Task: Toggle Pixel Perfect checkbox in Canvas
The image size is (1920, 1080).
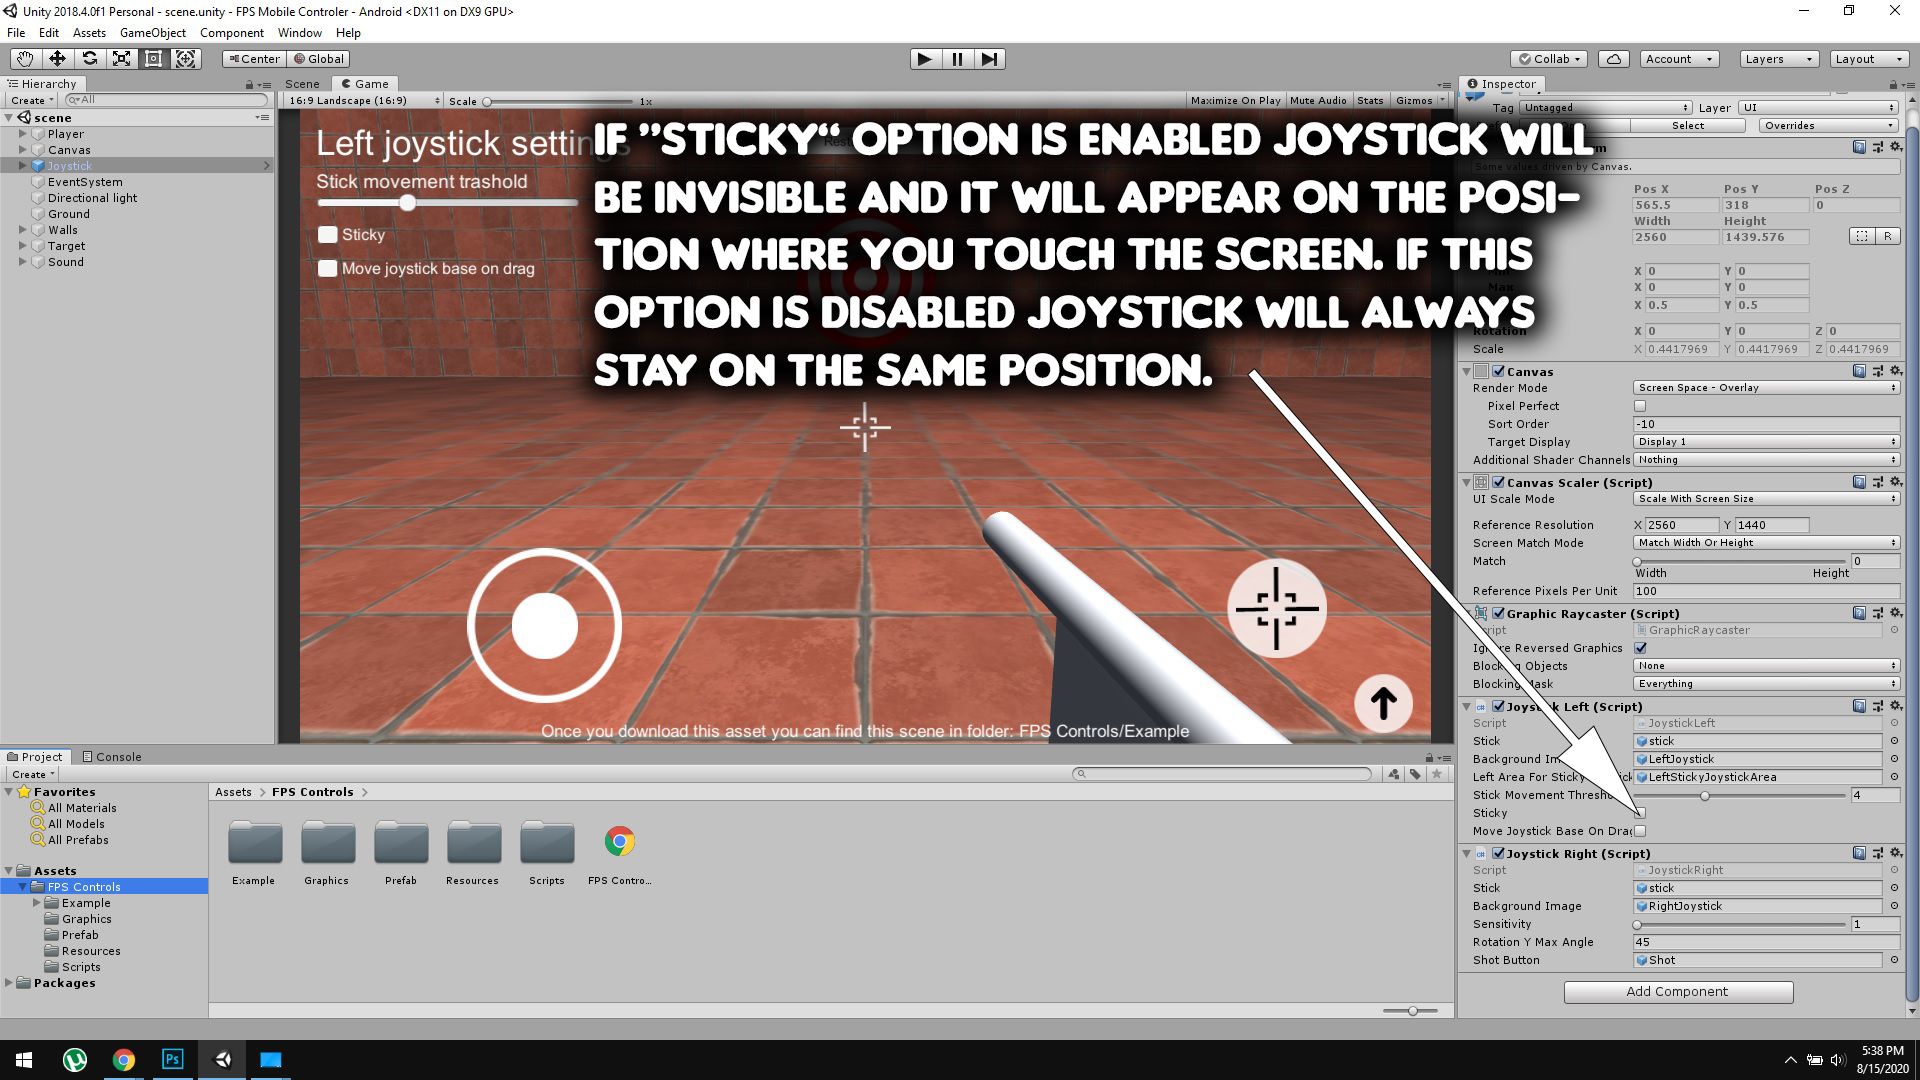Action: click(x=1640, y=406)
